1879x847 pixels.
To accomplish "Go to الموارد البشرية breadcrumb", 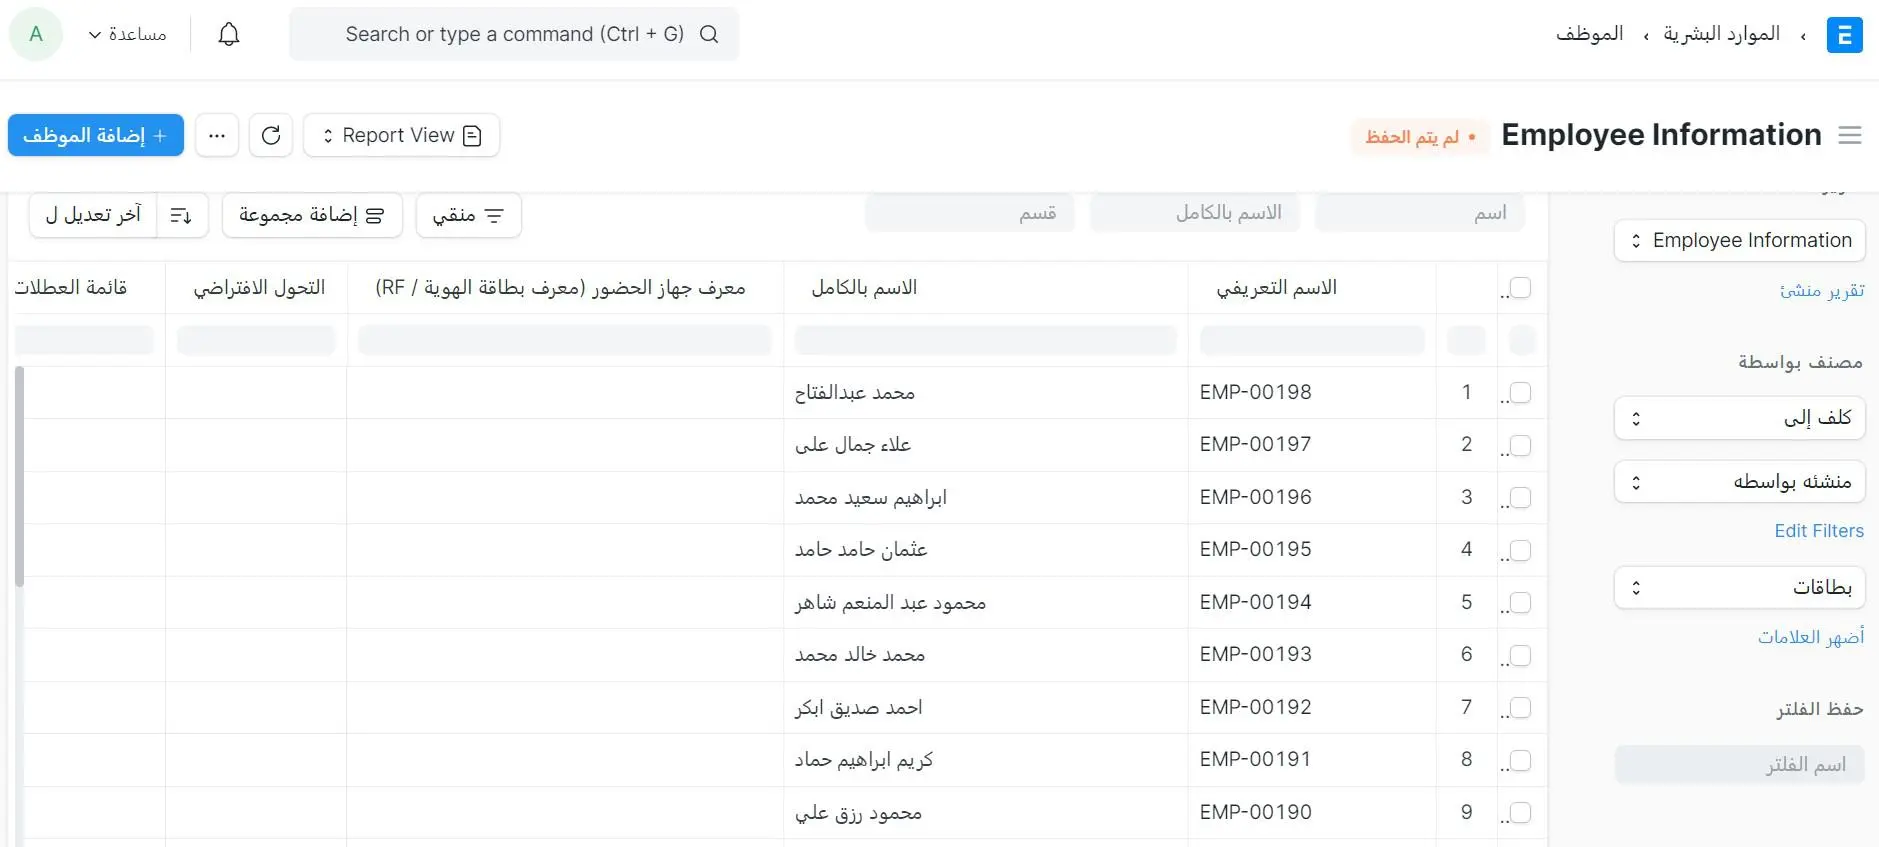I will pos(1721,34).
